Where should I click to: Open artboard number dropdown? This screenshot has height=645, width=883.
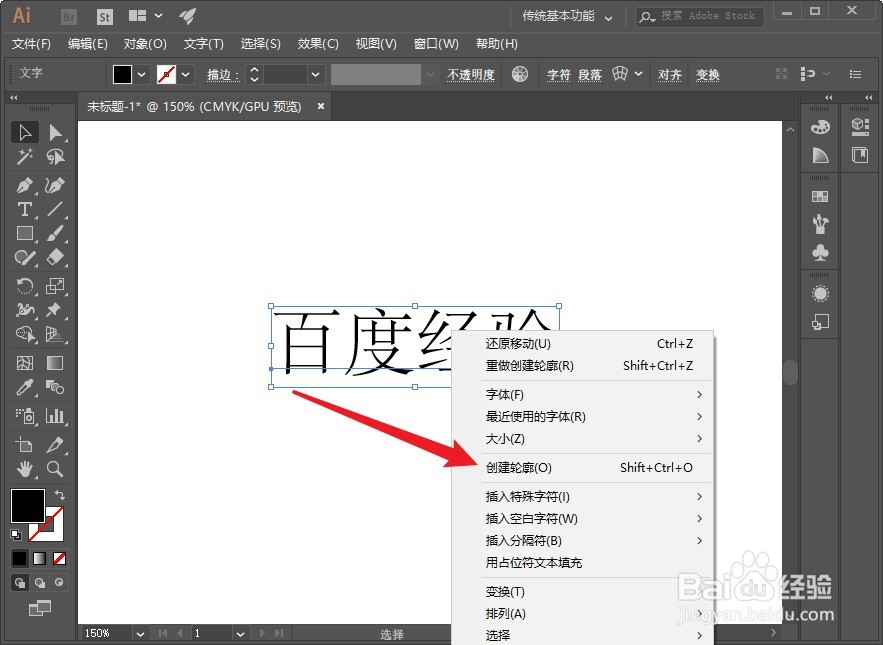pyautogui.click(x=240, y=634)
